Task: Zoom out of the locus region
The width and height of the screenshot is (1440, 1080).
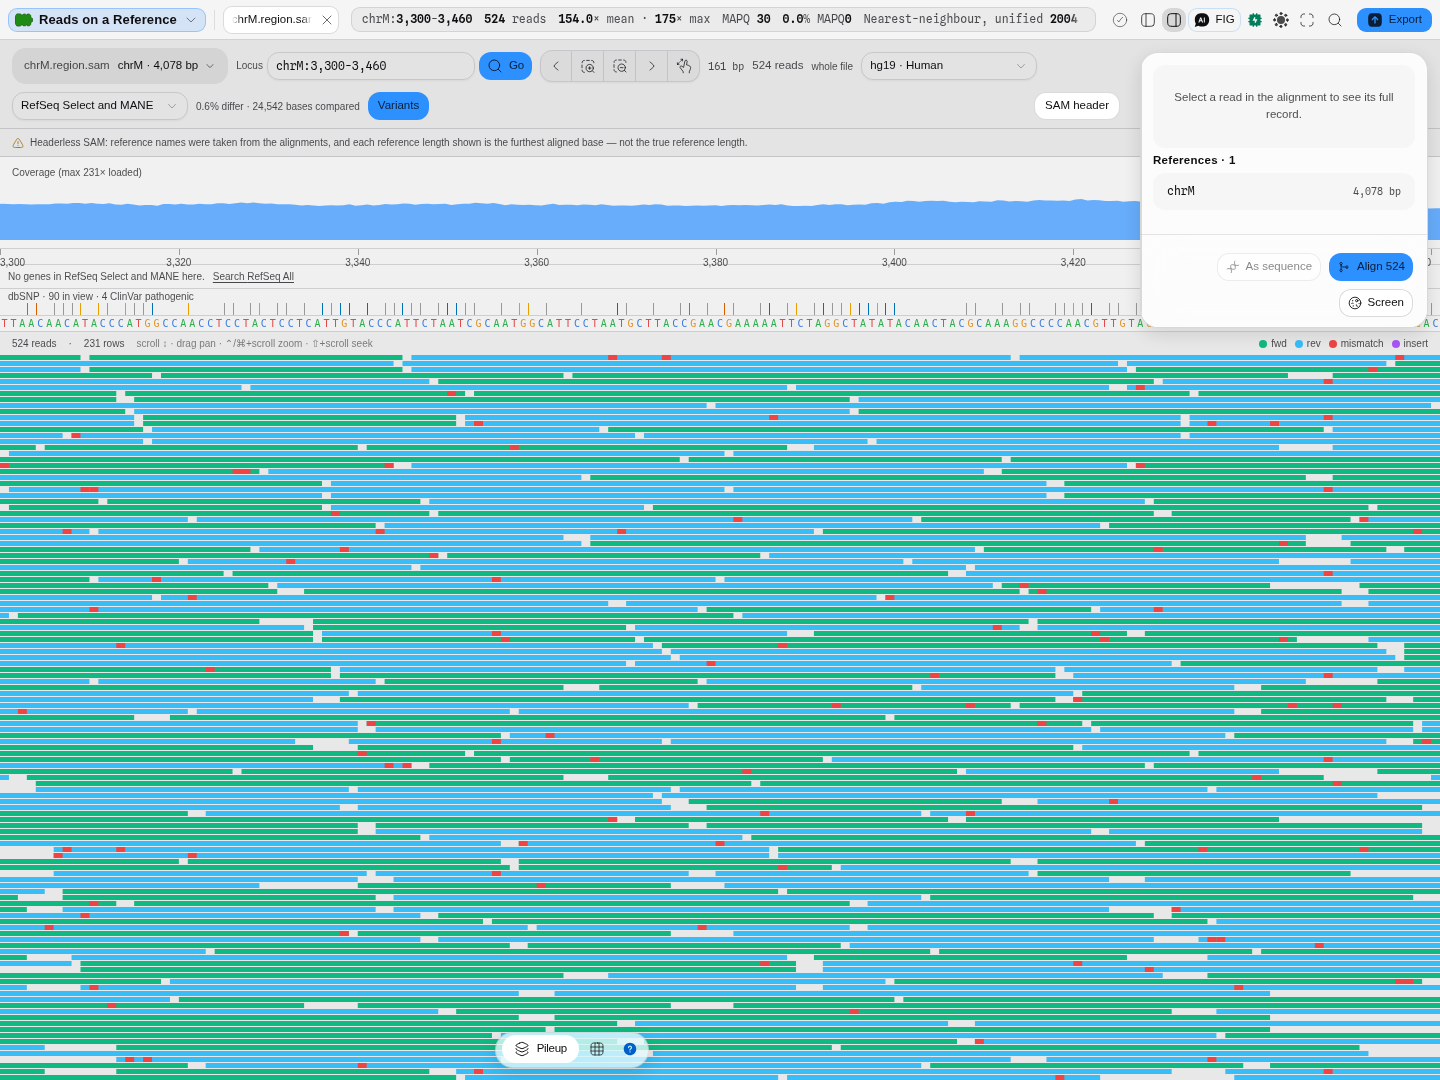Action: (x=620, y=66)
